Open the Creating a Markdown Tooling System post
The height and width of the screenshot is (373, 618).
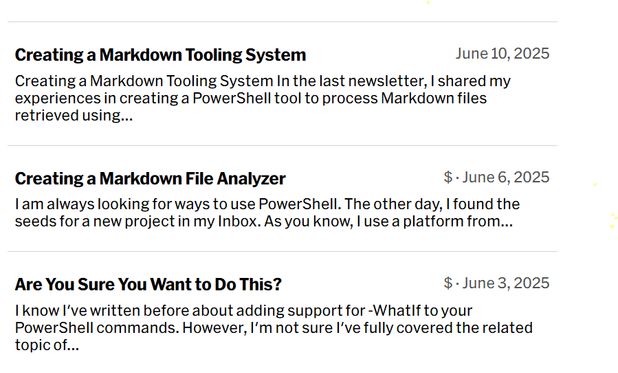(x=160, y=55)
